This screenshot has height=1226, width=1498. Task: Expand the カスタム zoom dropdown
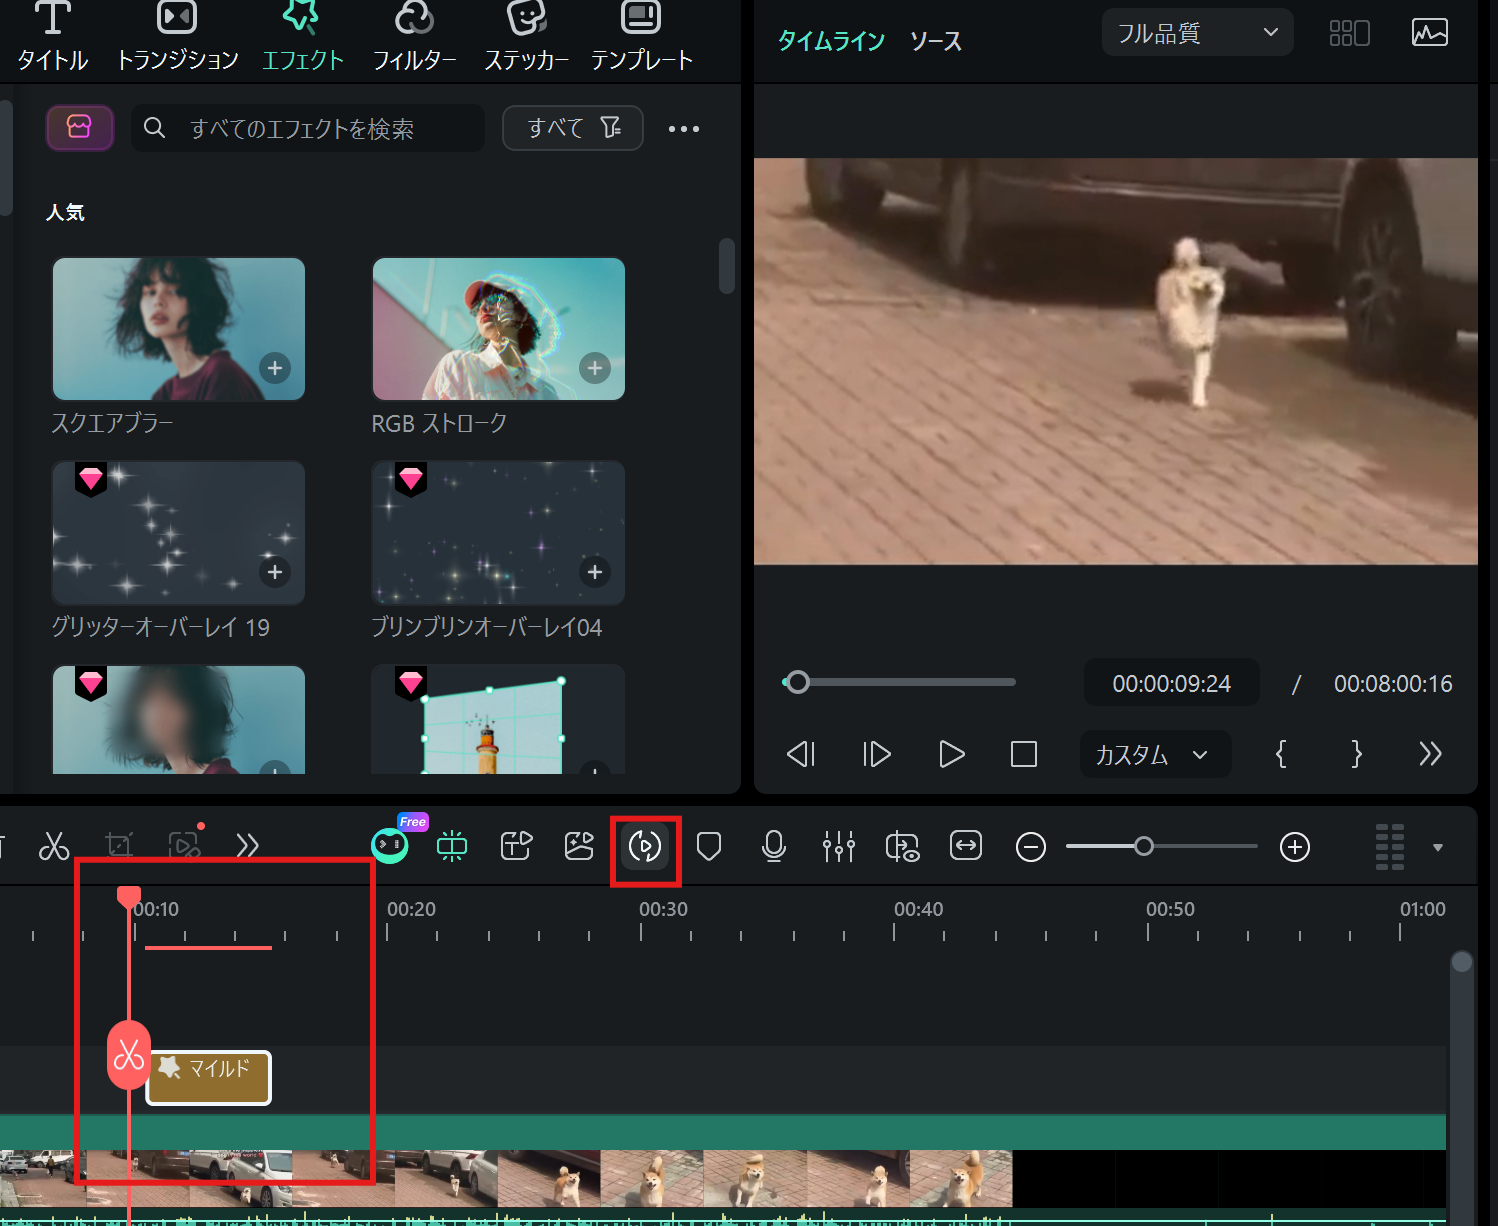[x=1155, y=754]
